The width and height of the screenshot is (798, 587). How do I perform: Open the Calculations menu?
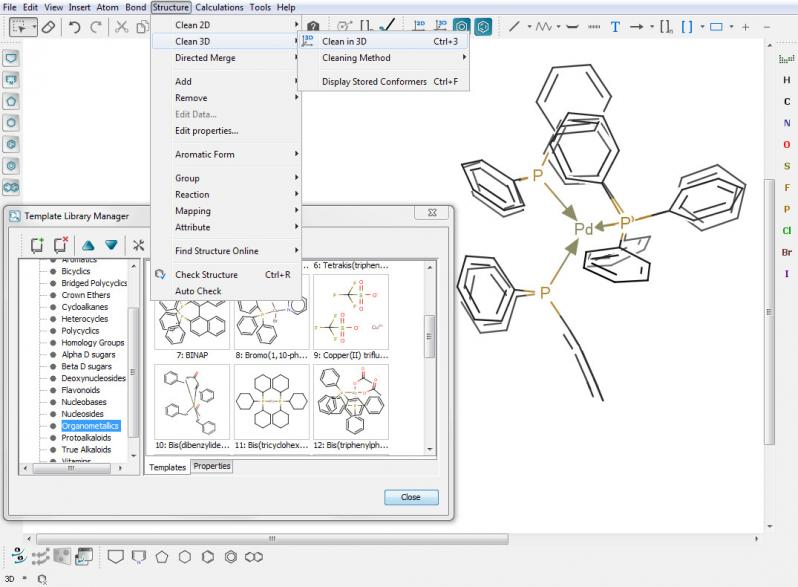tap(219, 7)
